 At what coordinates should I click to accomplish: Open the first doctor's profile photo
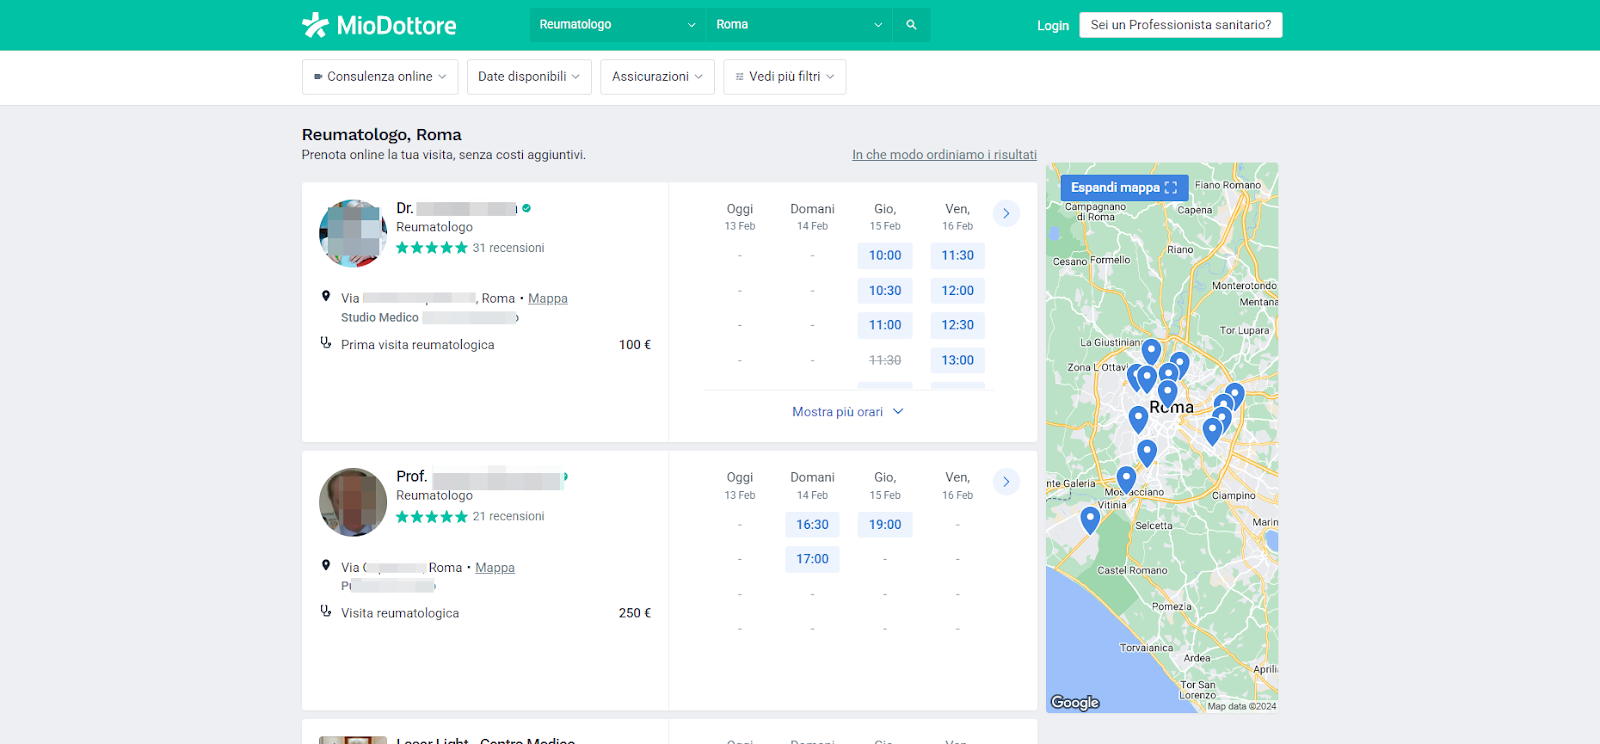pos(353,233)
